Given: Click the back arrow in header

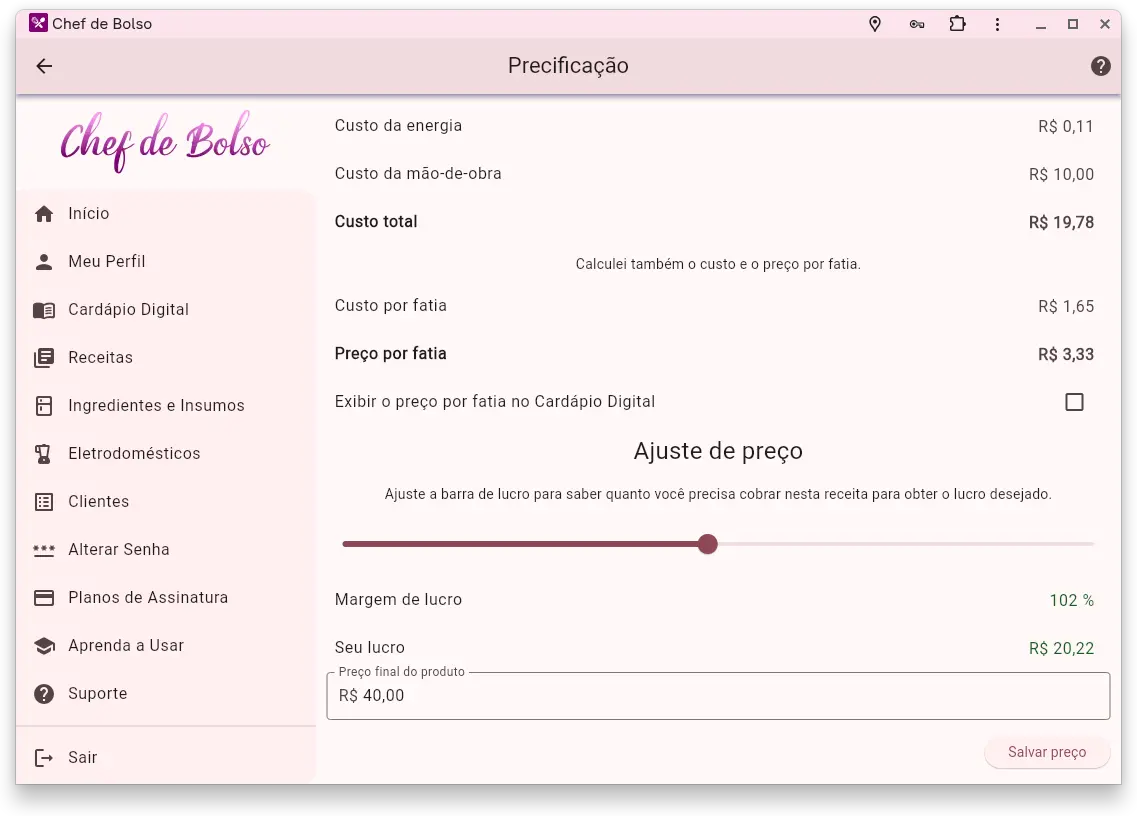Looking at the screenshot, I should (44, 66).
